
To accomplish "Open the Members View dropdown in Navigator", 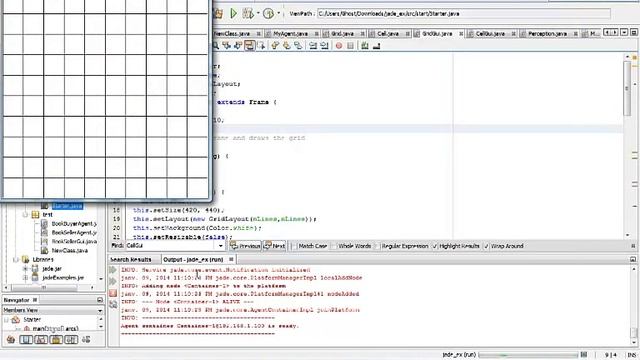I will click(100, 311).
